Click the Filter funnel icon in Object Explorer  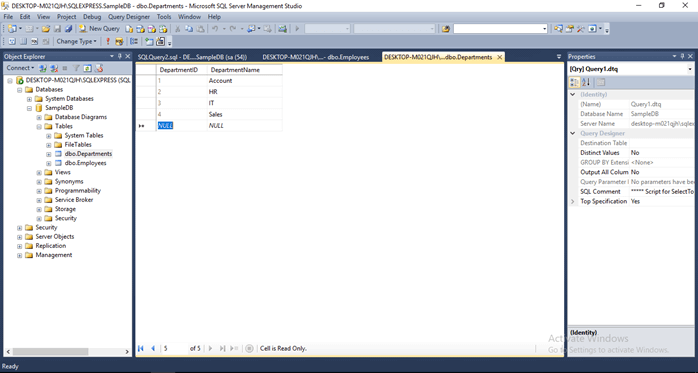[x=76, y=68]
